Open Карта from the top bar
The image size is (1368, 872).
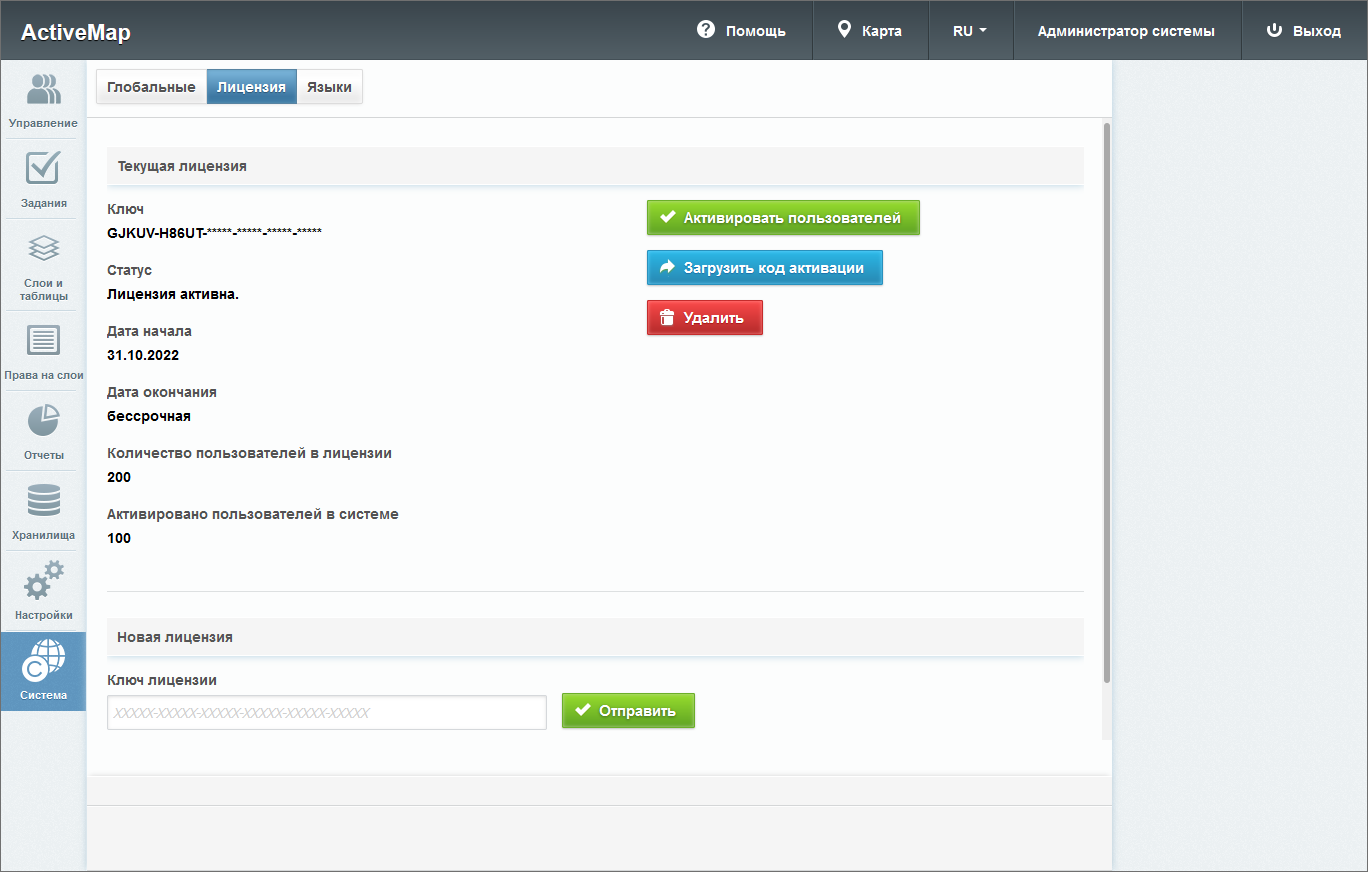pos(869,31)
